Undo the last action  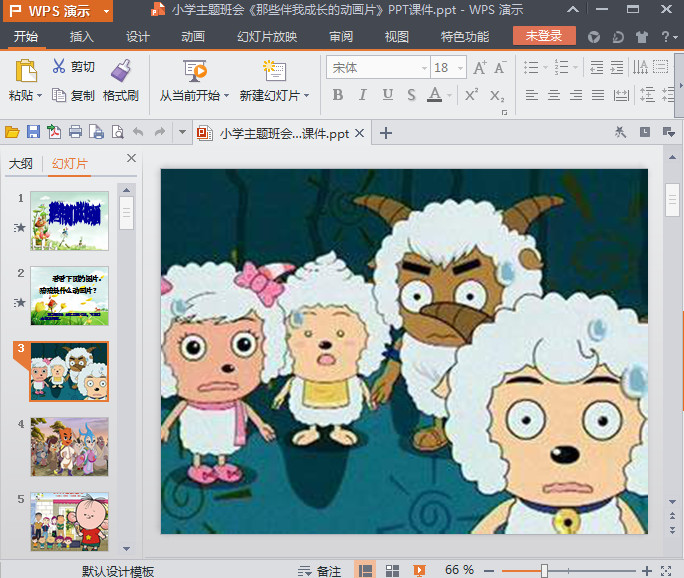click(x=138, y=132)
